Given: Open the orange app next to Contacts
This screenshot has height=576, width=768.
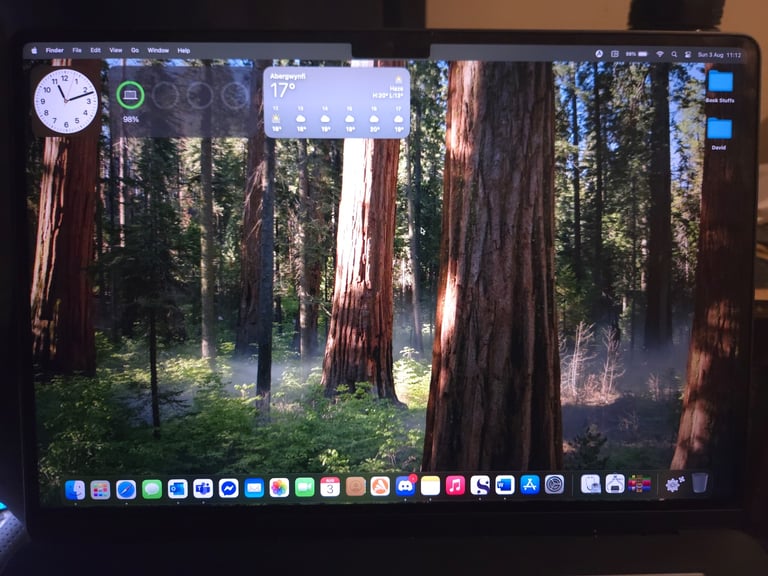Looking at the screenshot, I should tap(380, 486).
